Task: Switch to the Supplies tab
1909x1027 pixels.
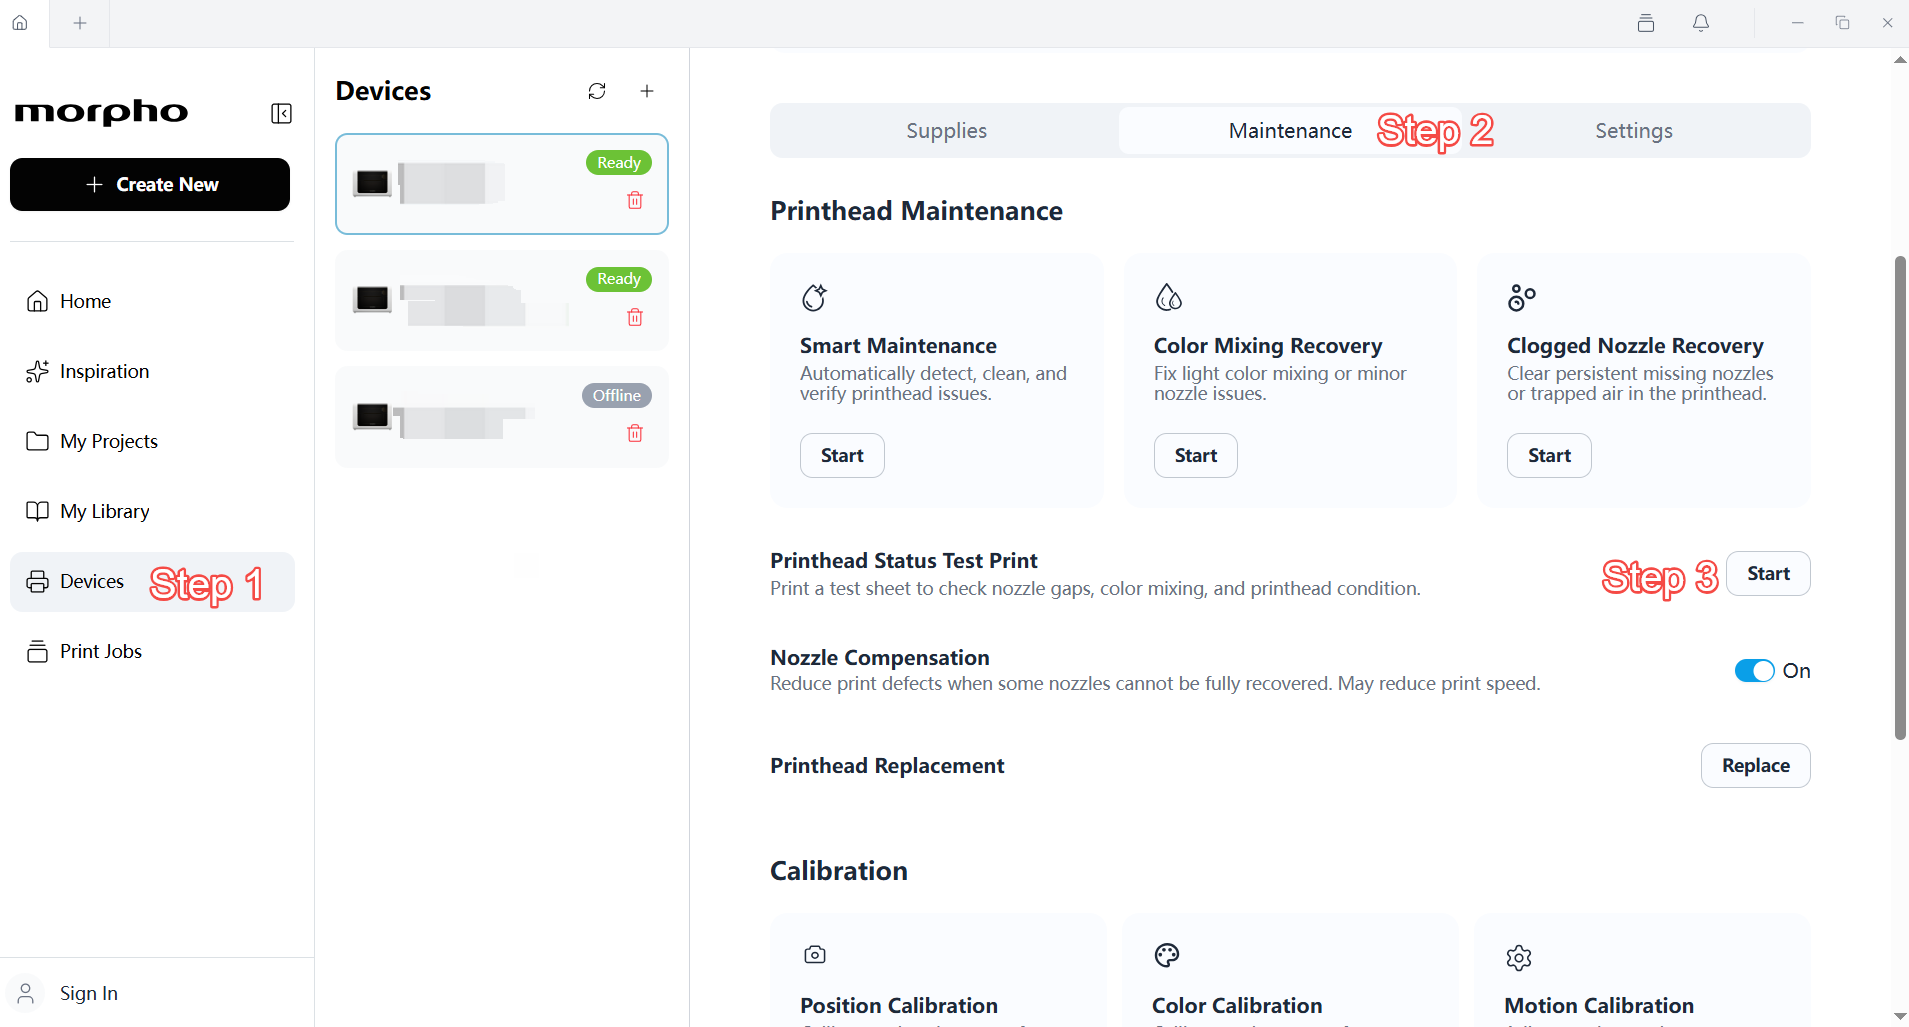Action: (946, 131)
